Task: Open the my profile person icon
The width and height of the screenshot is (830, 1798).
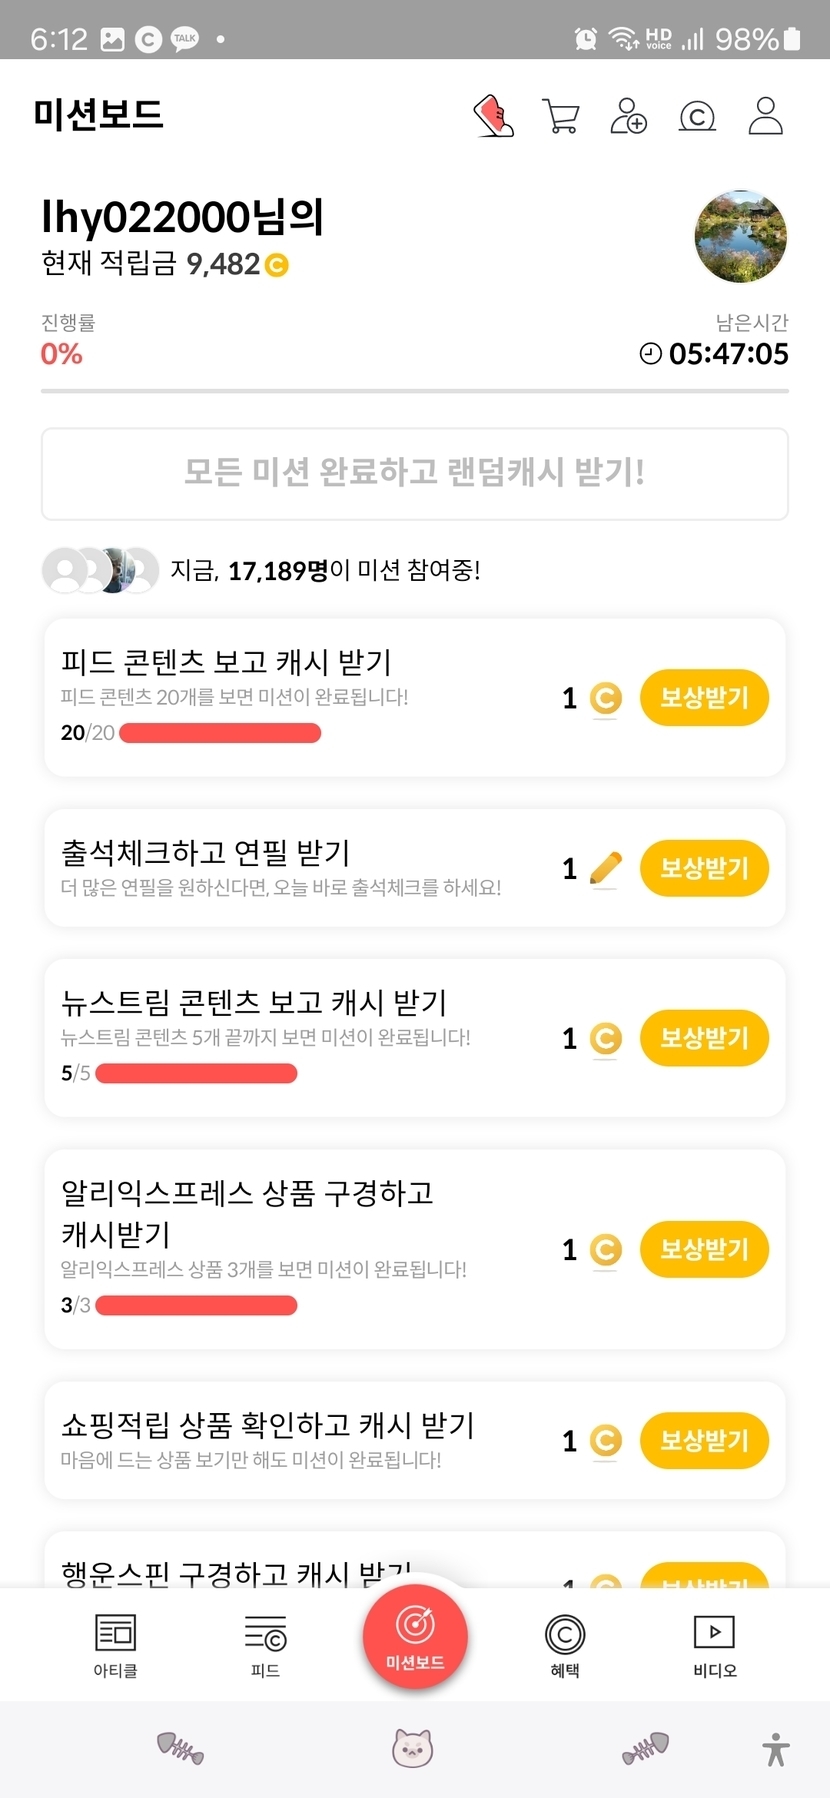Action: click(x=766, y=116)
